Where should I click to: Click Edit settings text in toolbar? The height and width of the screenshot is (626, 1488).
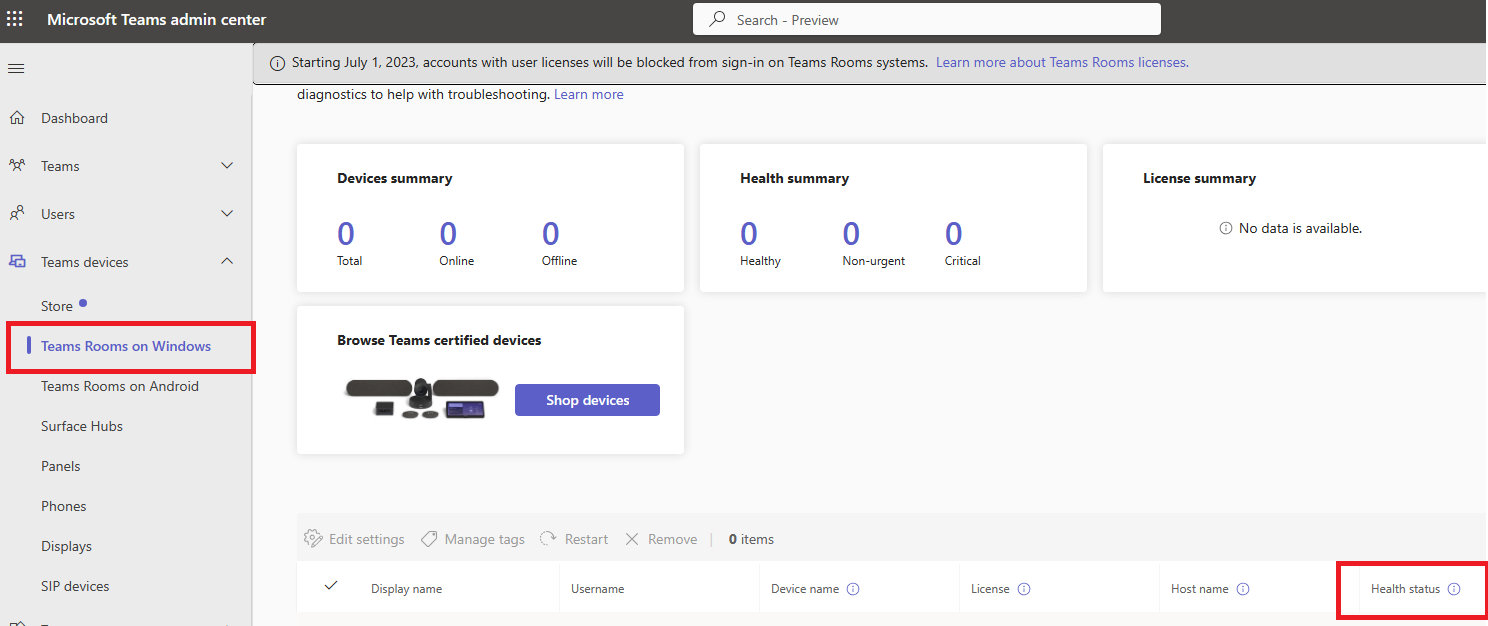(x=367, y=539)
